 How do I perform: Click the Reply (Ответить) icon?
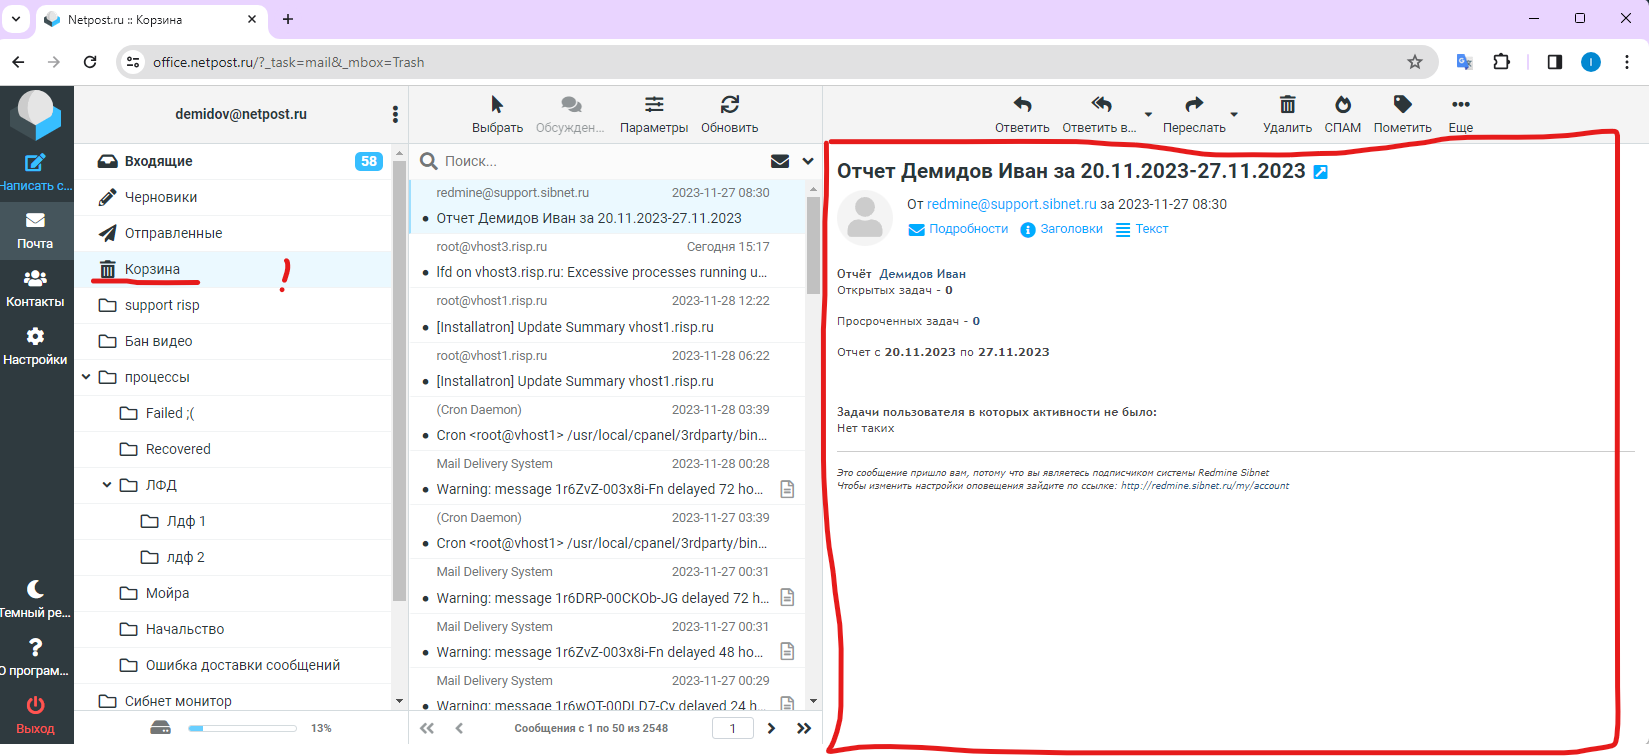pos(1022,105)
